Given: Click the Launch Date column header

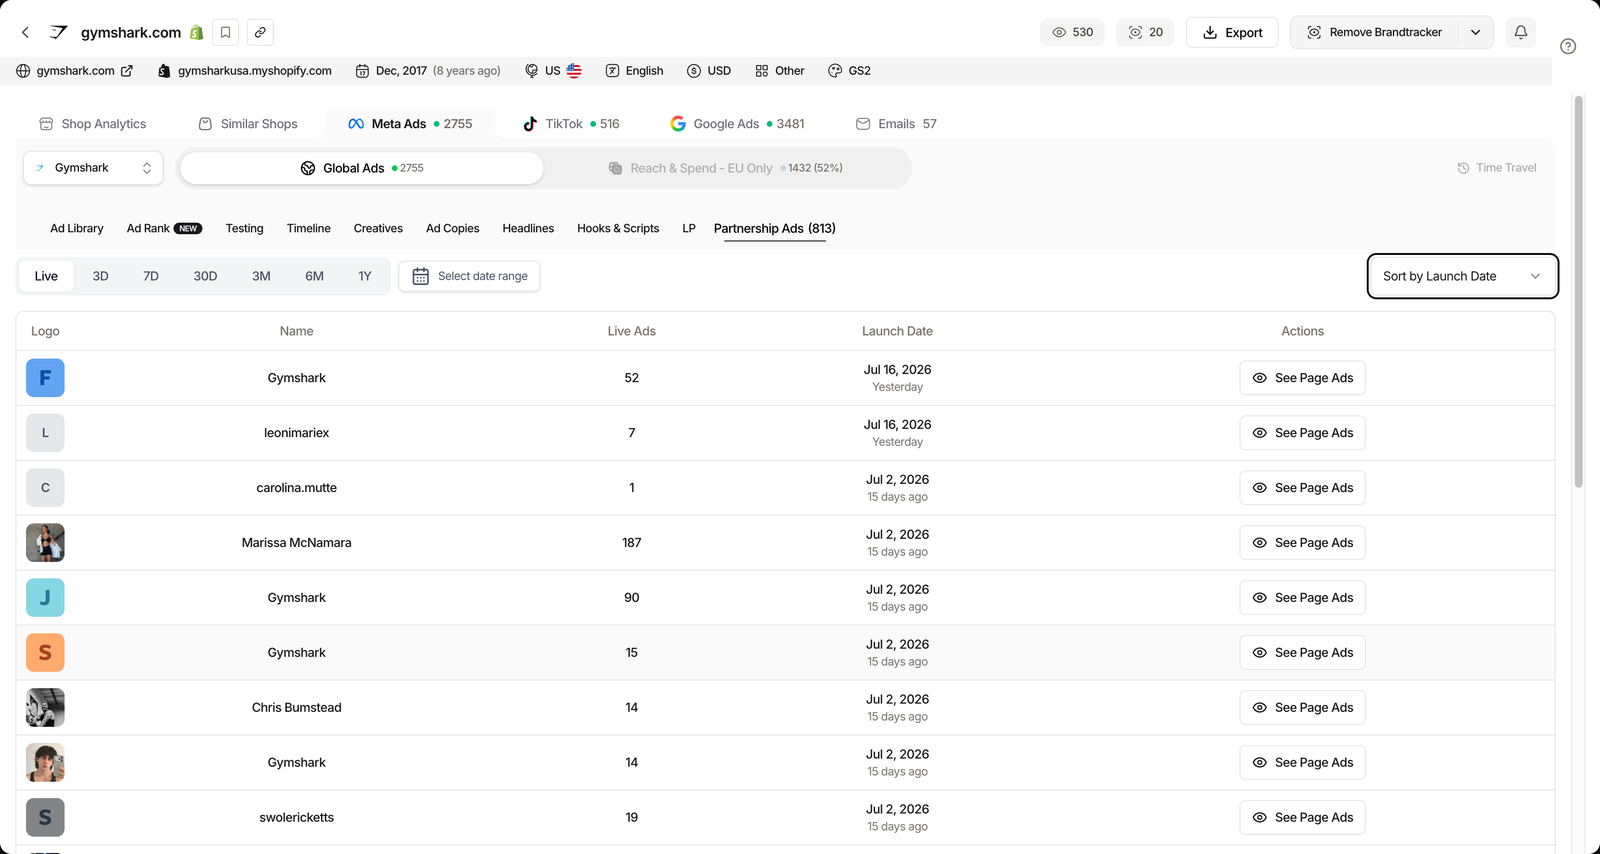Looking at the screenshot, I should [x=897, y=331].
